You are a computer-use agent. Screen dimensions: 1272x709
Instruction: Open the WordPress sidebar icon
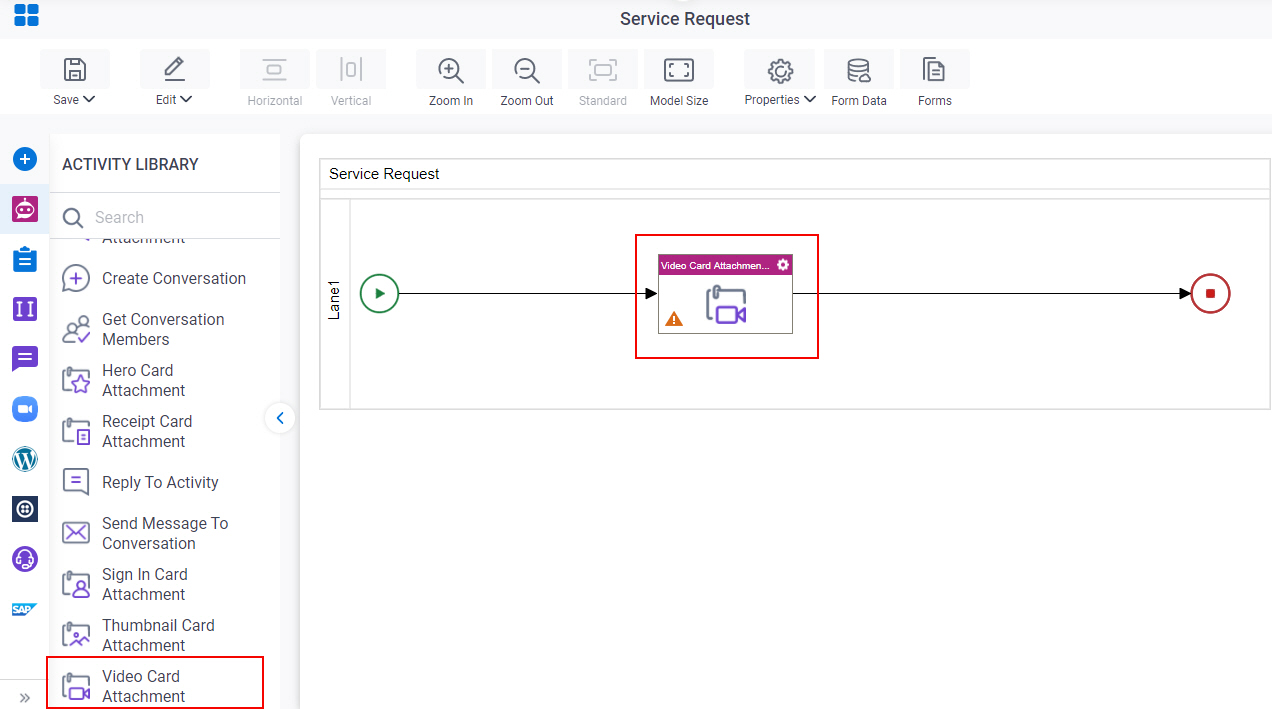coord(25,459)
